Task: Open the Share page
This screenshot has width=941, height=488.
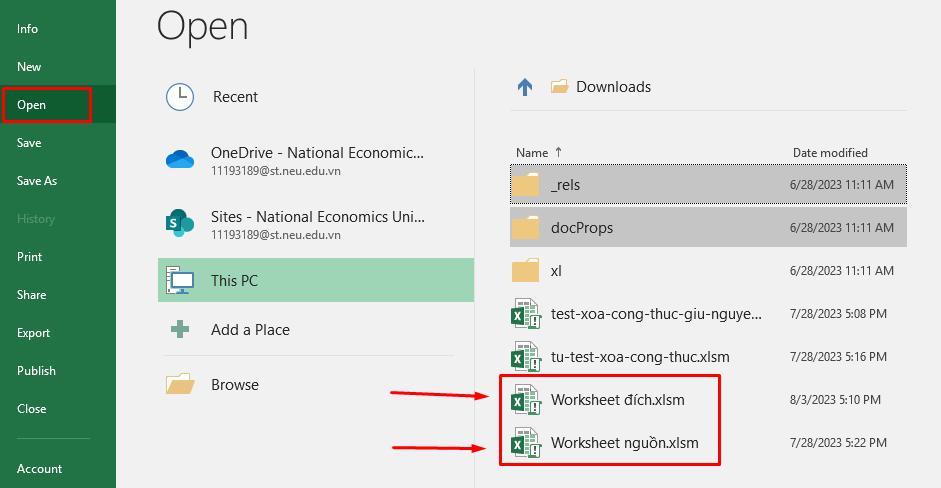Action: (x=58, y=295)
